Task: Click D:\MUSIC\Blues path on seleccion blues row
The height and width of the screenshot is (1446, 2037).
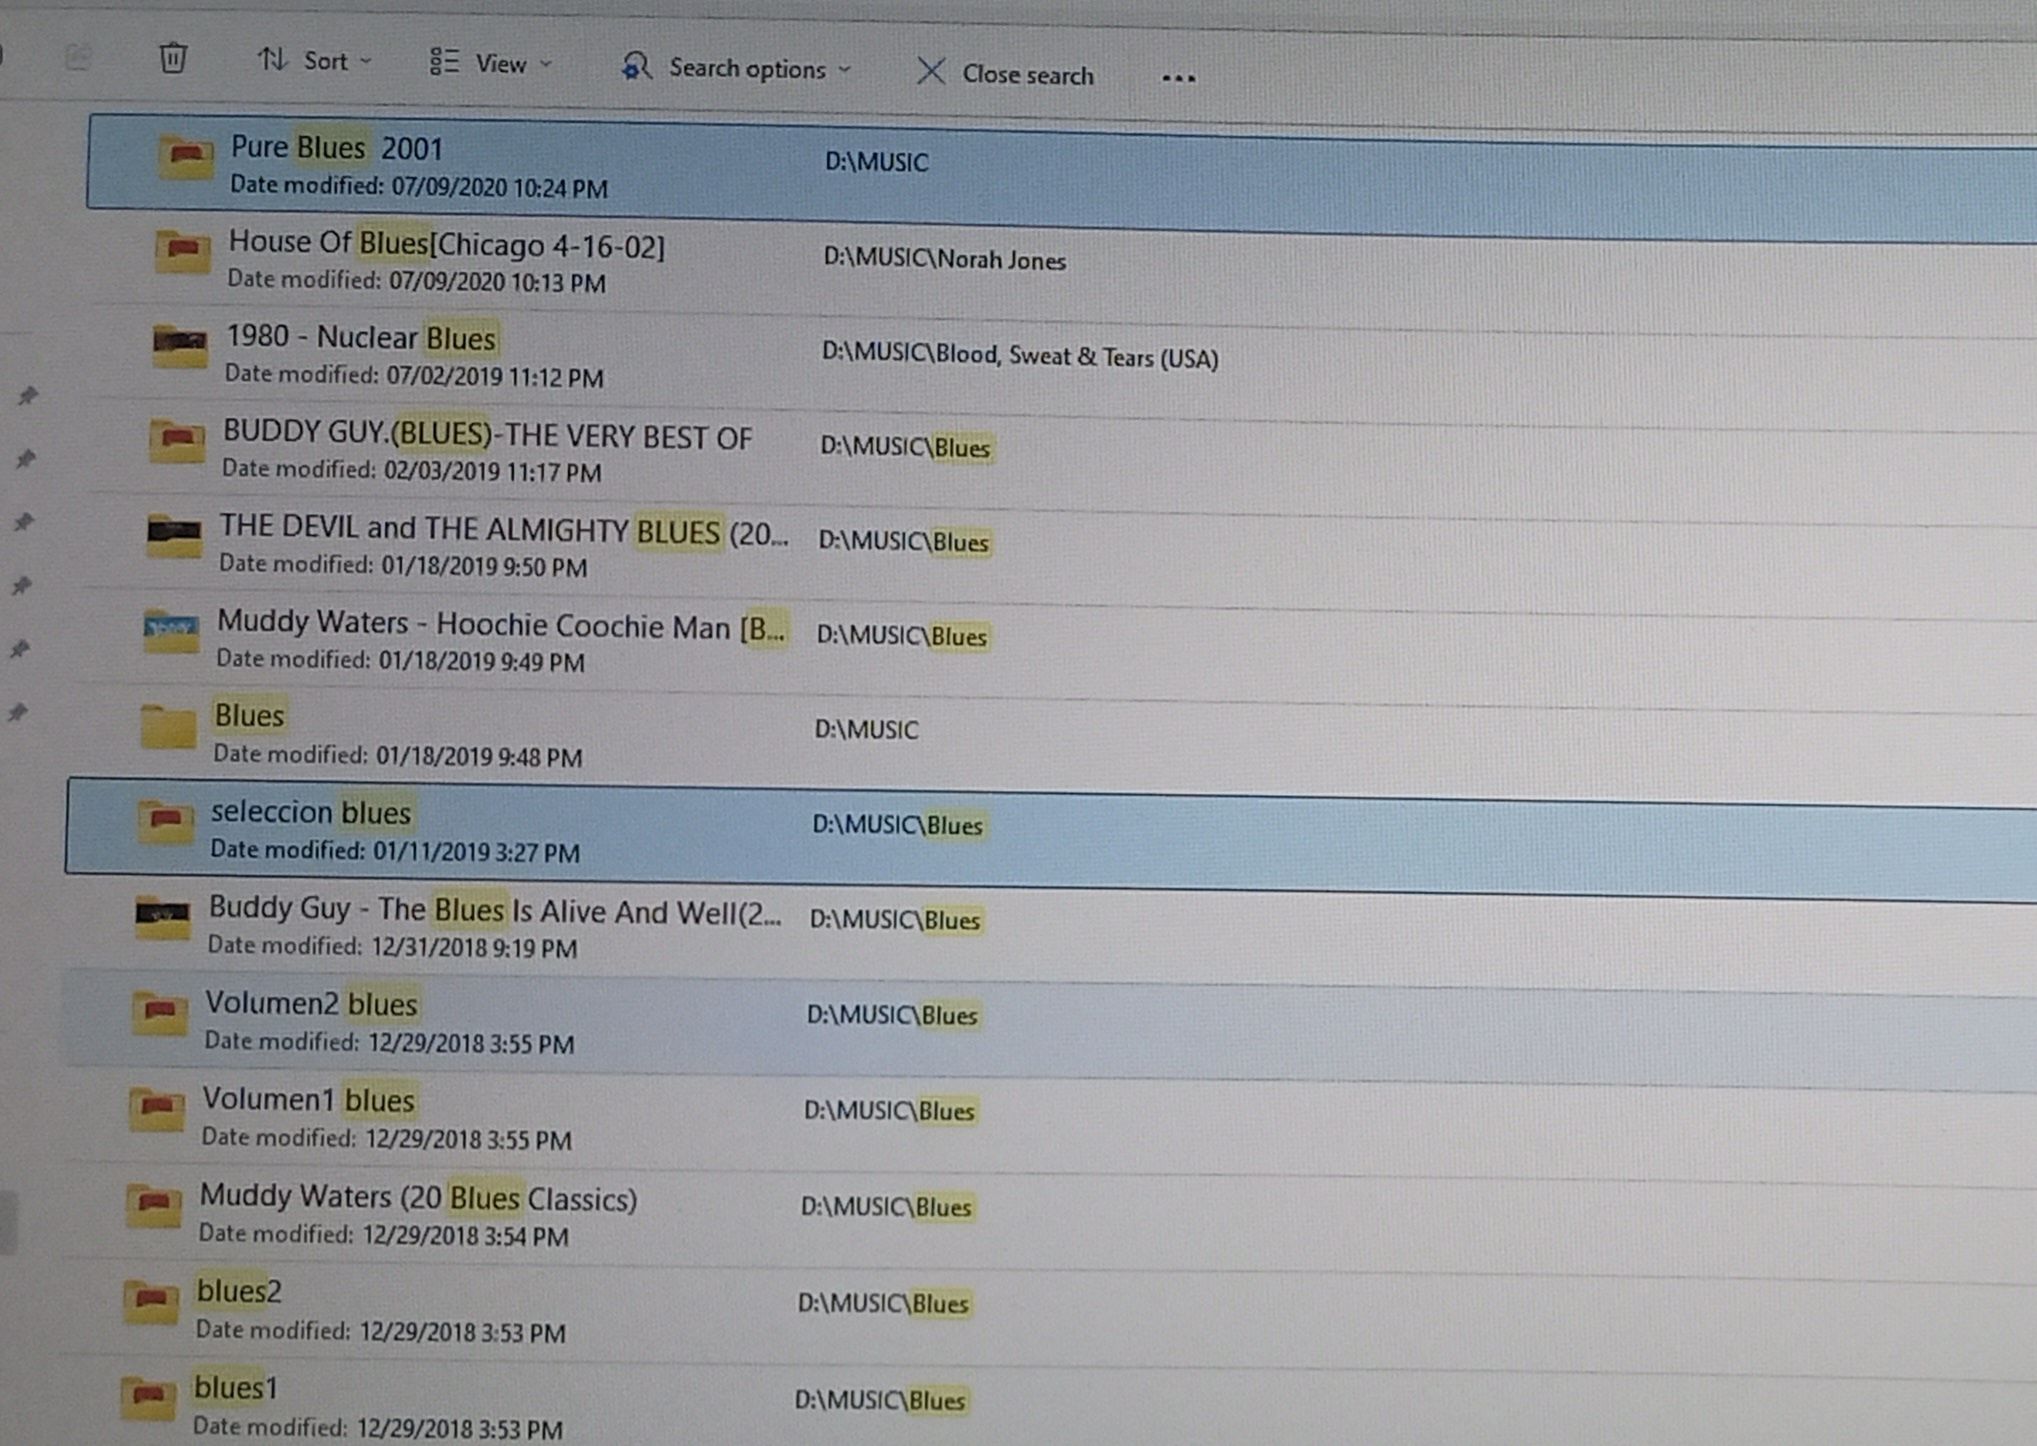Action: 898,825
